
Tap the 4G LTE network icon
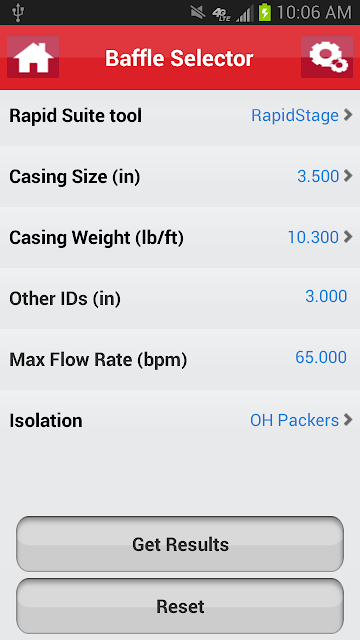221,13
